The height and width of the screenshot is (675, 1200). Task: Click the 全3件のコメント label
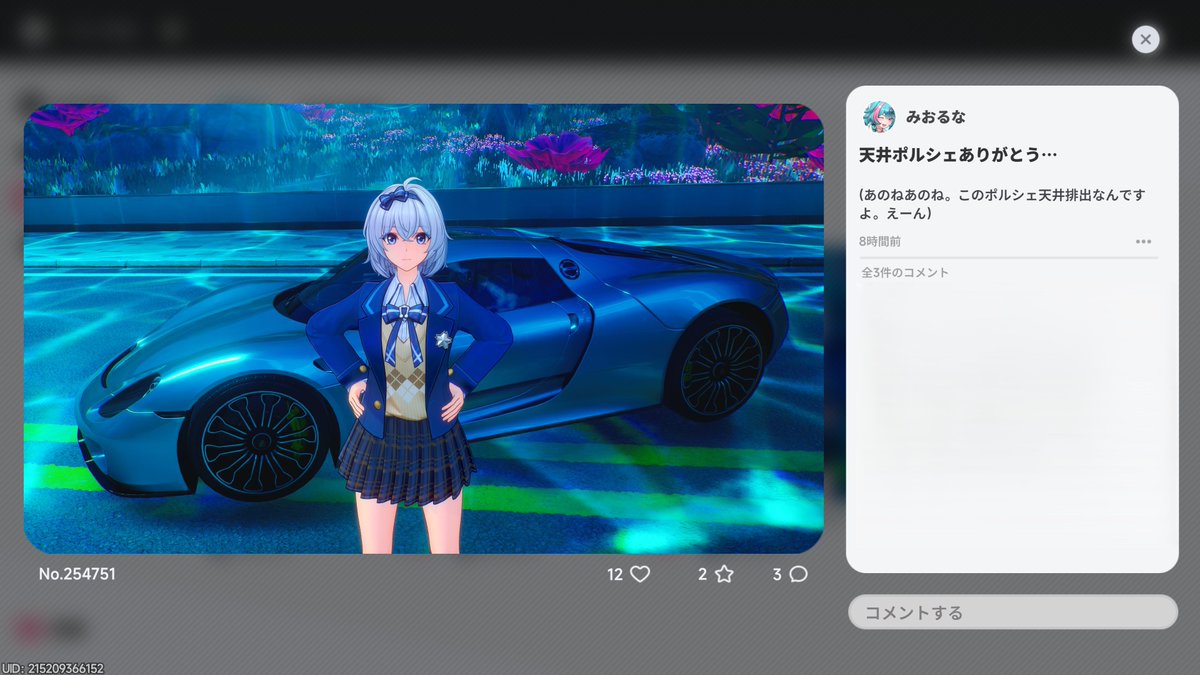[905, 272]
